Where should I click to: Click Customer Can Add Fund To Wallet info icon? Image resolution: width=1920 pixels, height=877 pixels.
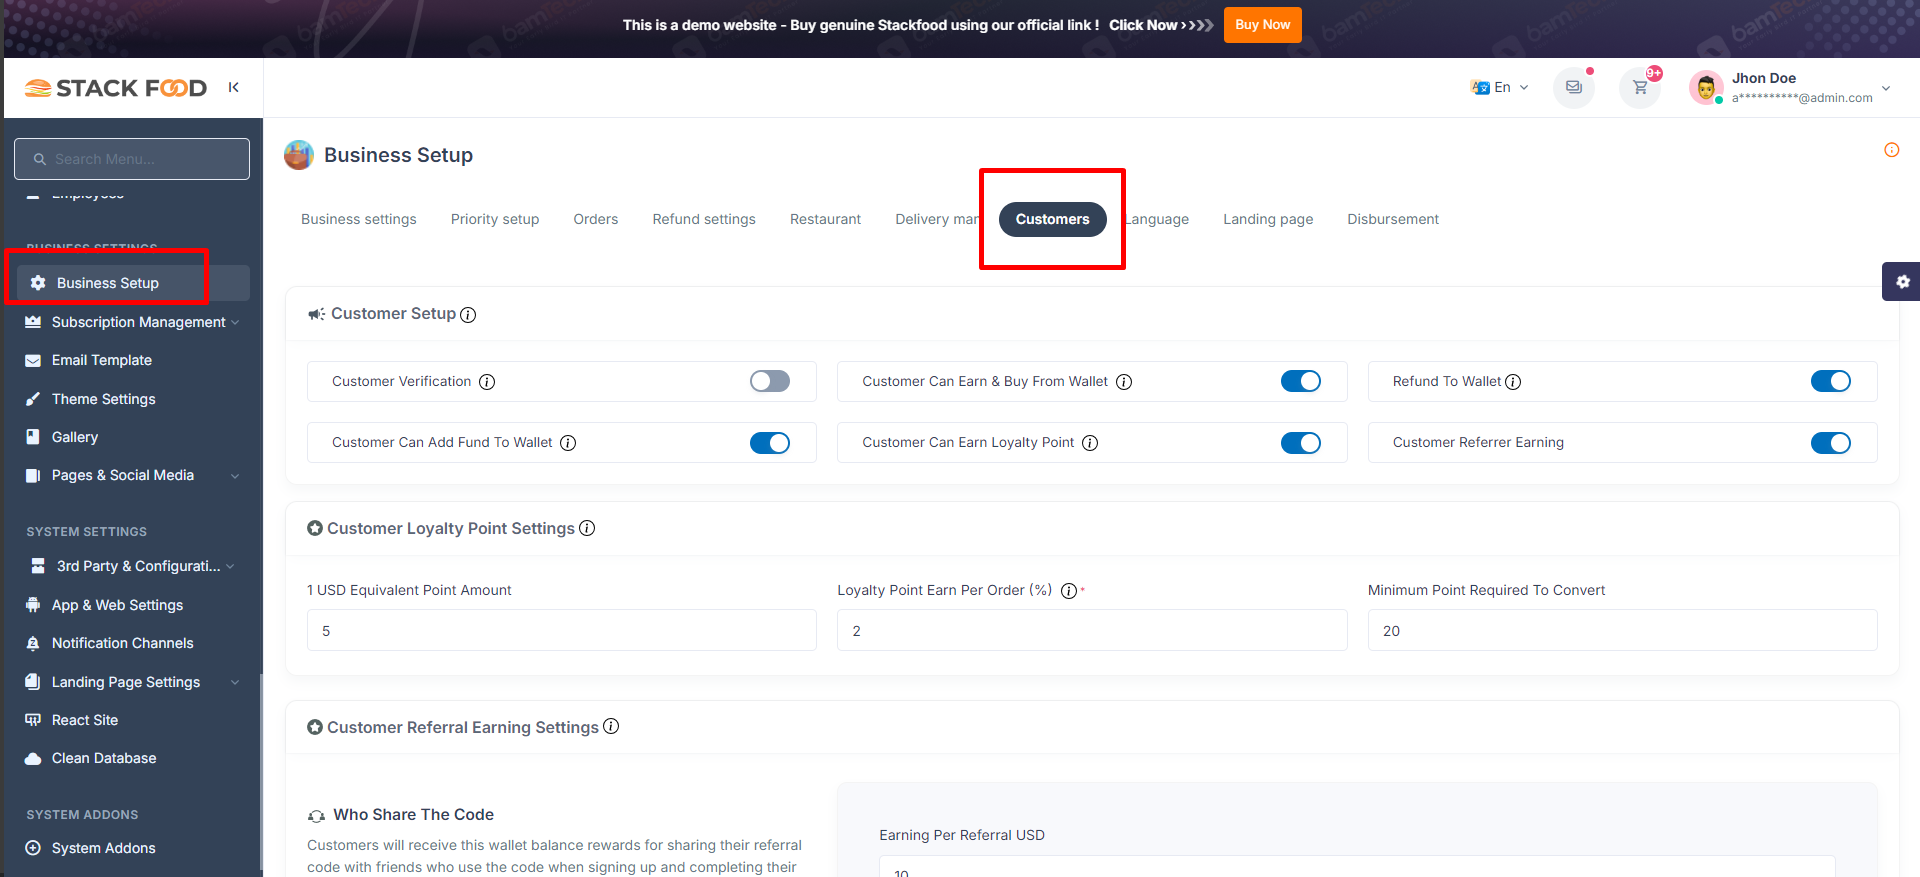(568, 443)
